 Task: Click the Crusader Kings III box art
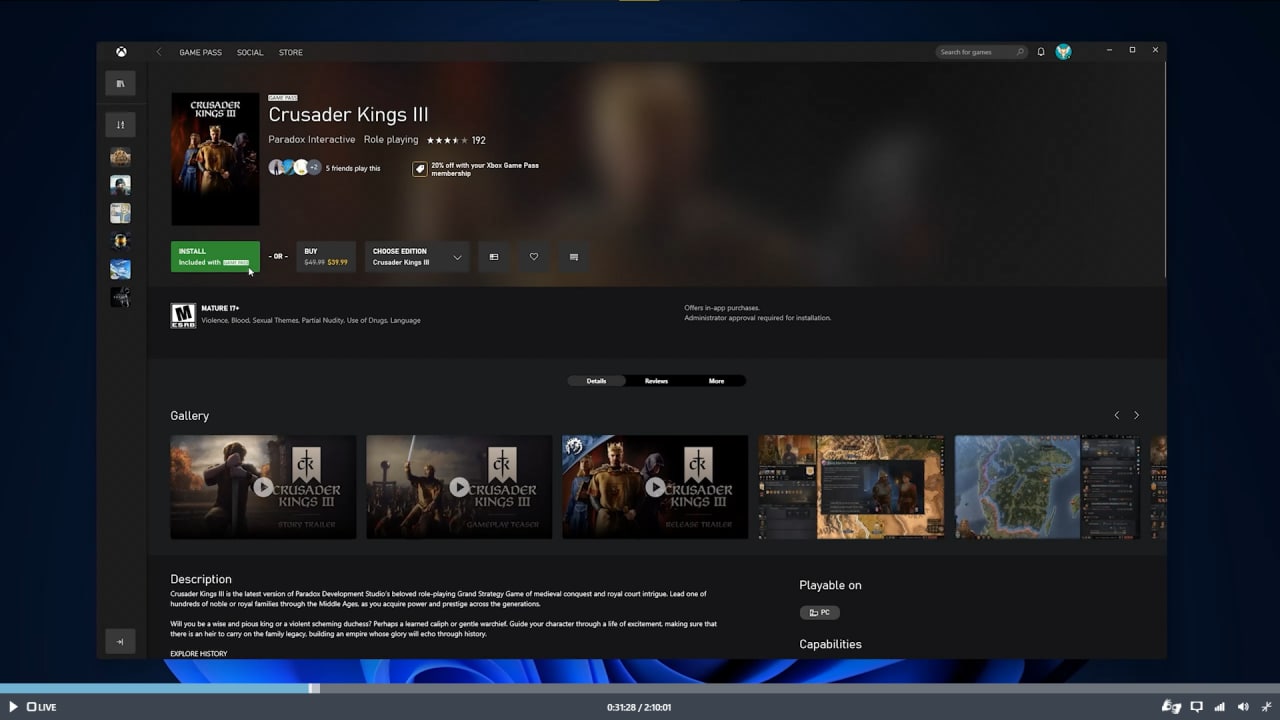pyautogui.click(x=215, y=159)
